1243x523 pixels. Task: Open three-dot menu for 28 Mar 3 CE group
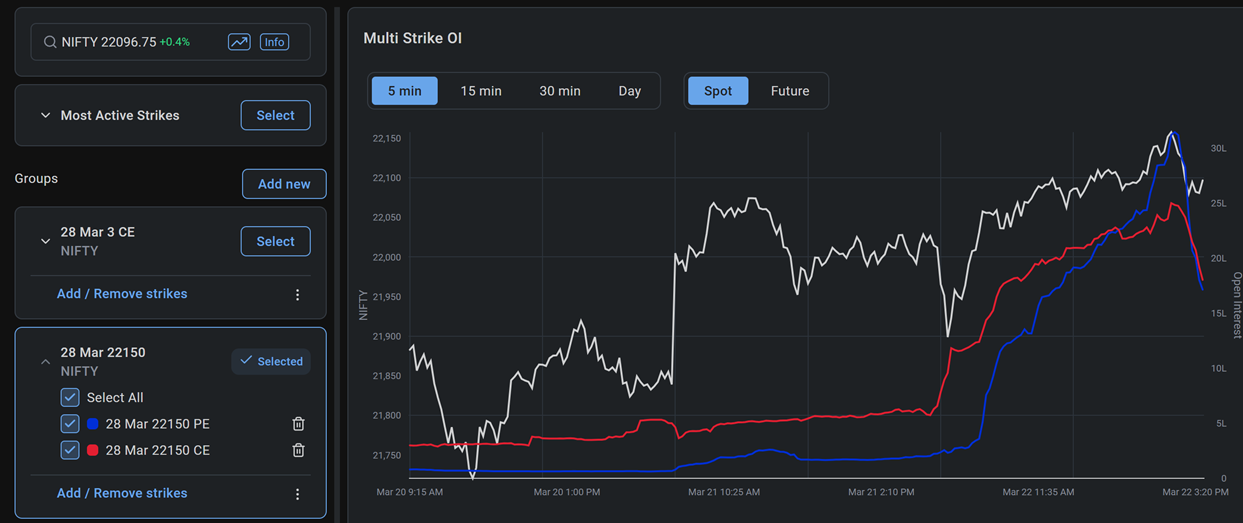[x=297, y=295]
